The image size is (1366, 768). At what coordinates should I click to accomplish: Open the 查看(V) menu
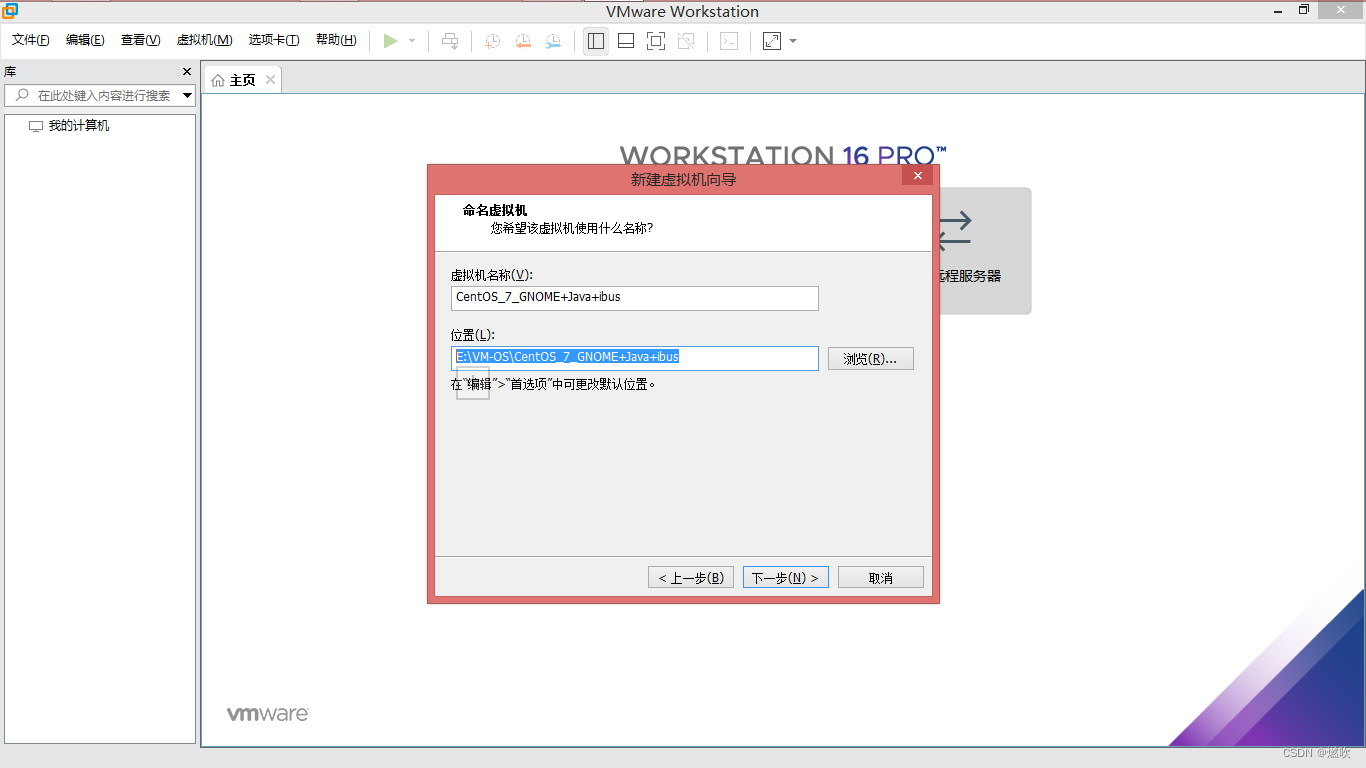coord(140,40)
